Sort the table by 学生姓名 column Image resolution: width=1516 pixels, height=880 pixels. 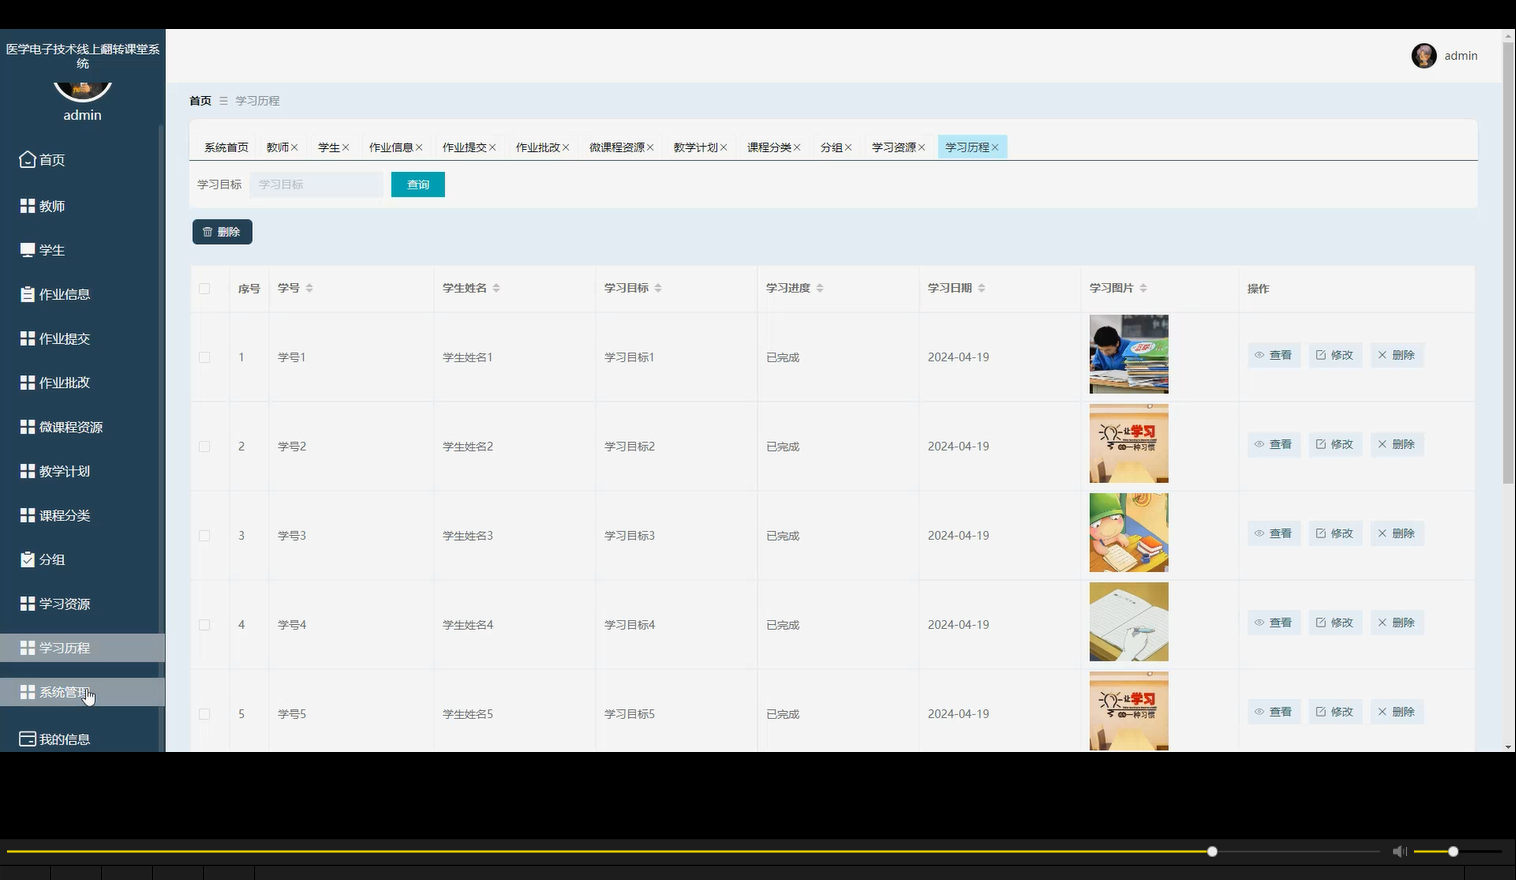pyautogui.click(x=496, y=288)
